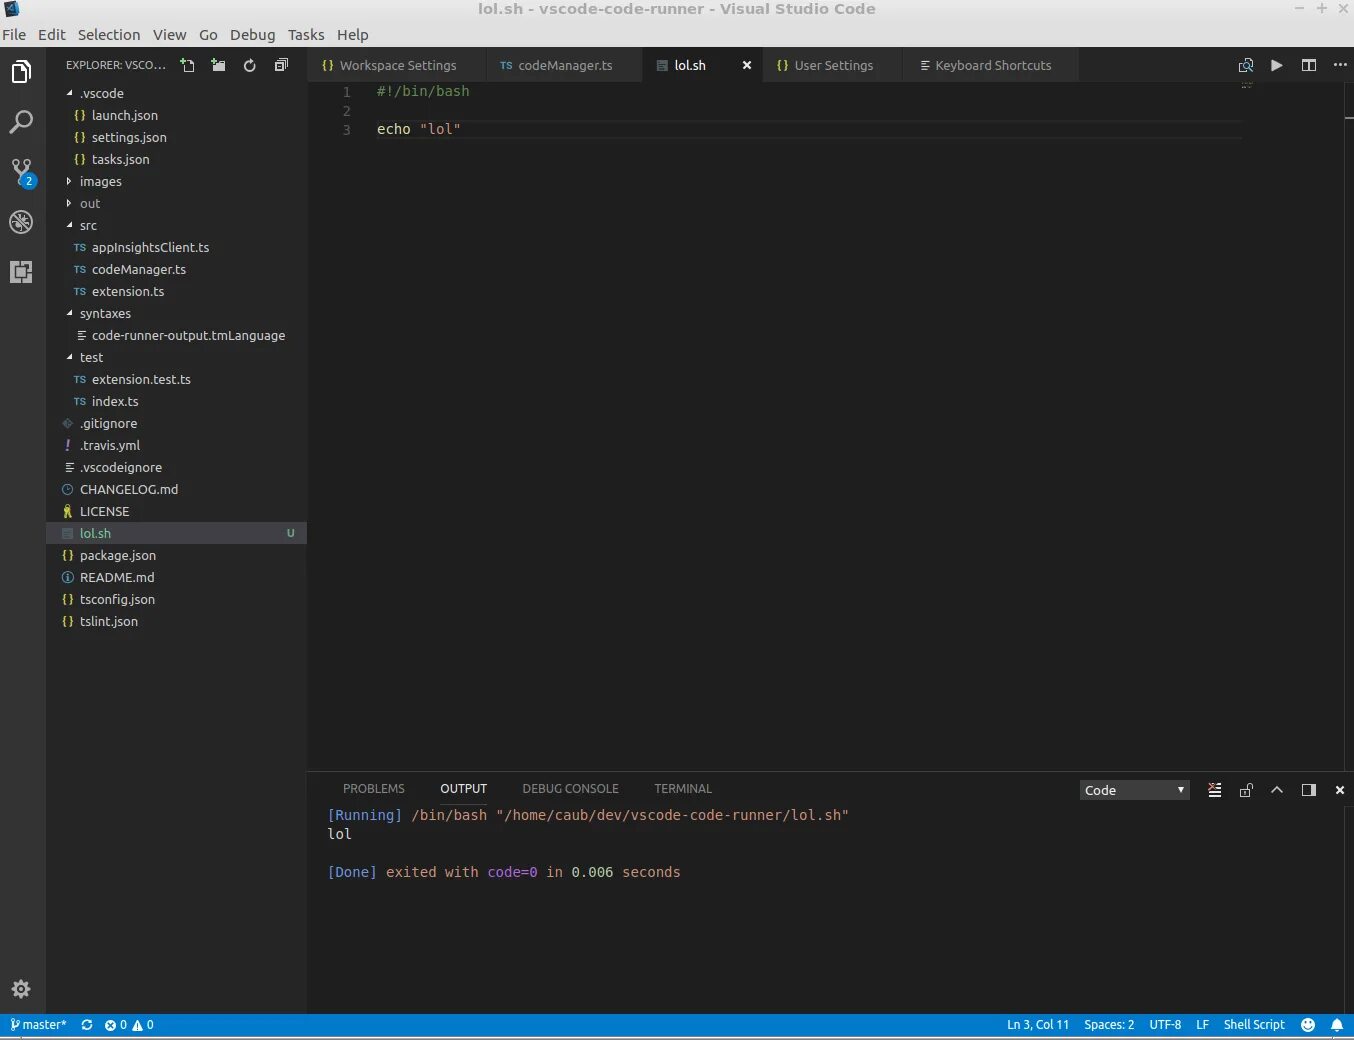Open the Debug view in activity bar
This screenshot has height=1040, width=1354.
[x=21, y=222]
